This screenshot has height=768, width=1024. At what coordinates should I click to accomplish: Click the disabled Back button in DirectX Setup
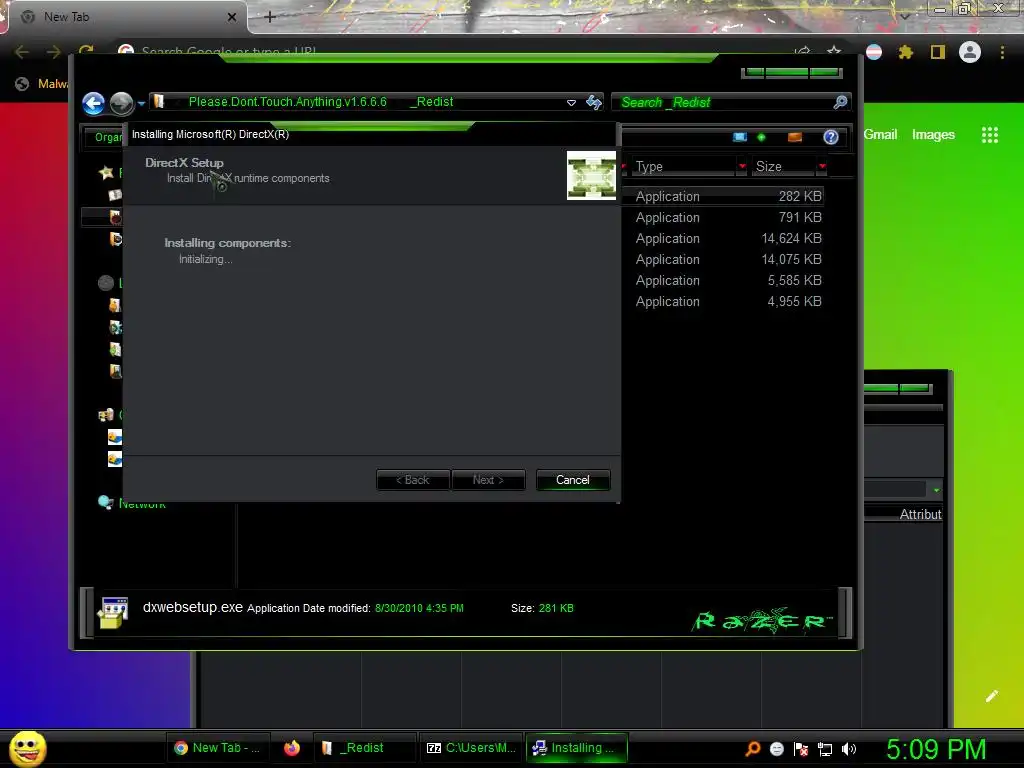[413, 480]
